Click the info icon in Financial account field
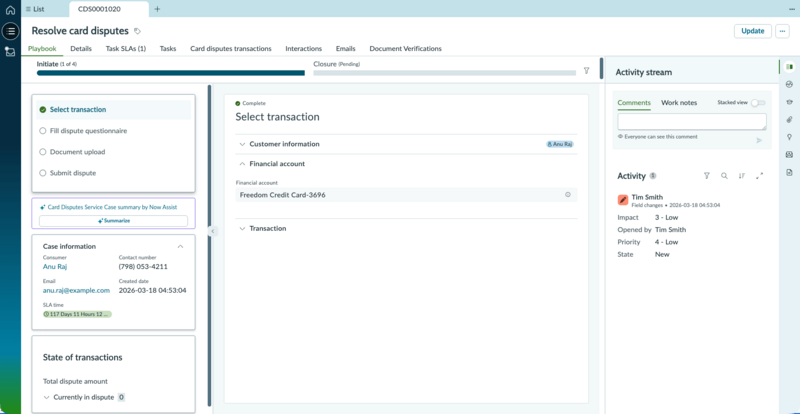Screen dimensions: 800x414 [568, 194]
